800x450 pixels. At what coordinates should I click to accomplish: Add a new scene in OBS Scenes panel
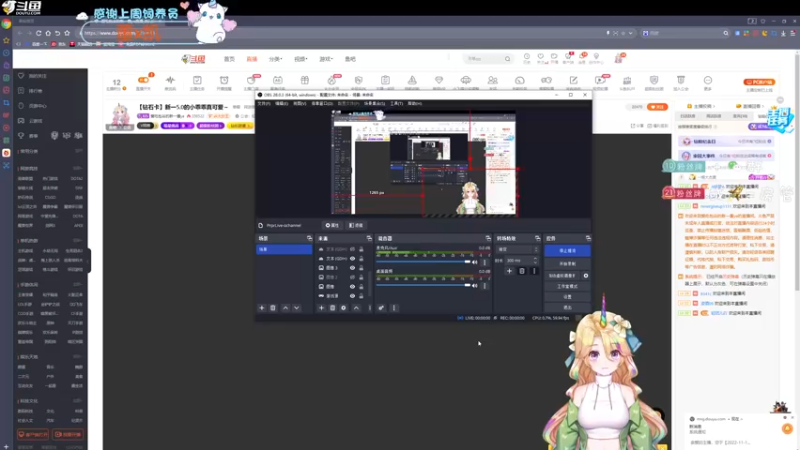pyautogui.click(x=262, y=308)
